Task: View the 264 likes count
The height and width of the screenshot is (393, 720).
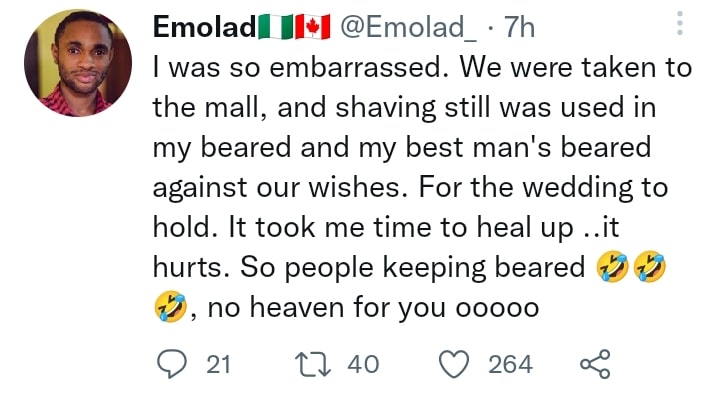Action: 510,365
